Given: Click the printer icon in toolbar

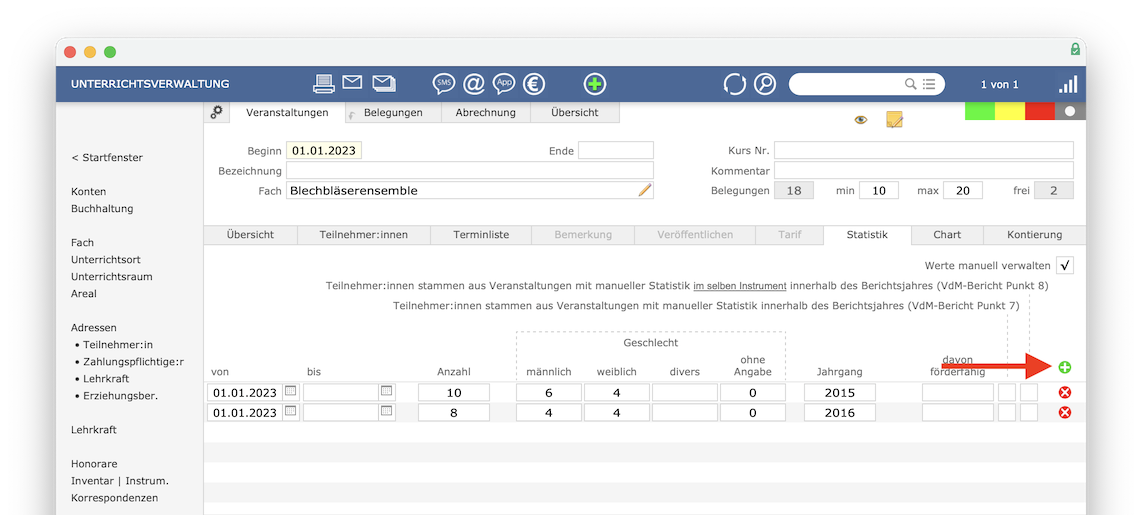Looking at the screenshot, I should click(324, 84).
